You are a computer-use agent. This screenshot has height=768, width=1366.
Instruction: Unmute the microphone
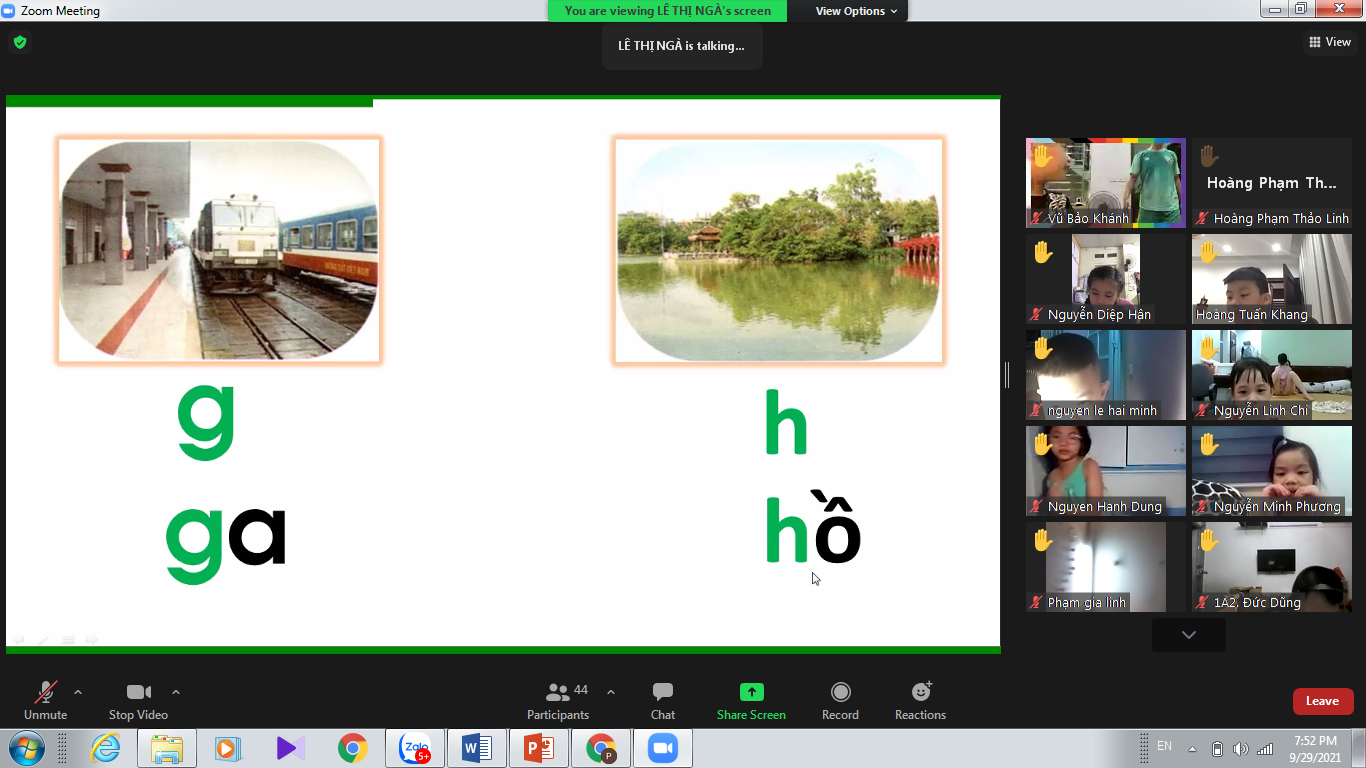(45, 701)
